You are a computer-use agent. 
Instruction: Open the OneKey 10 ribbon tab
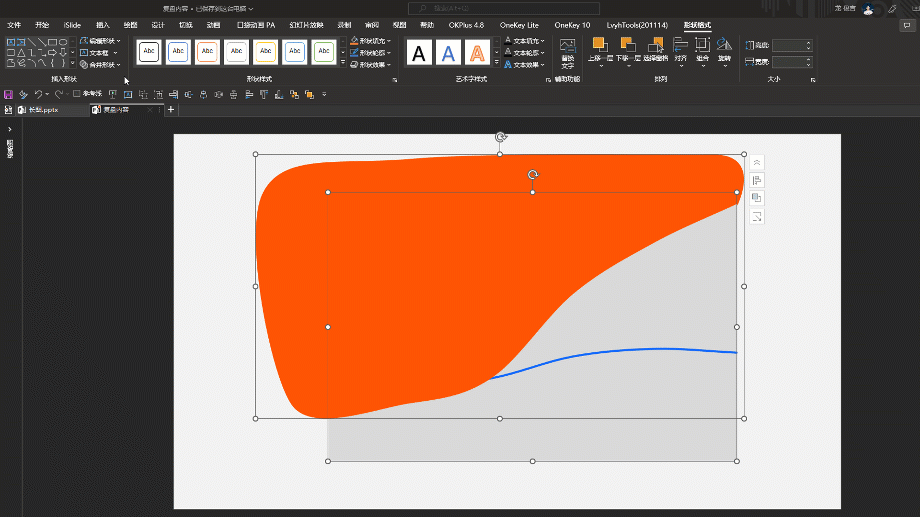tap(572, 25)
